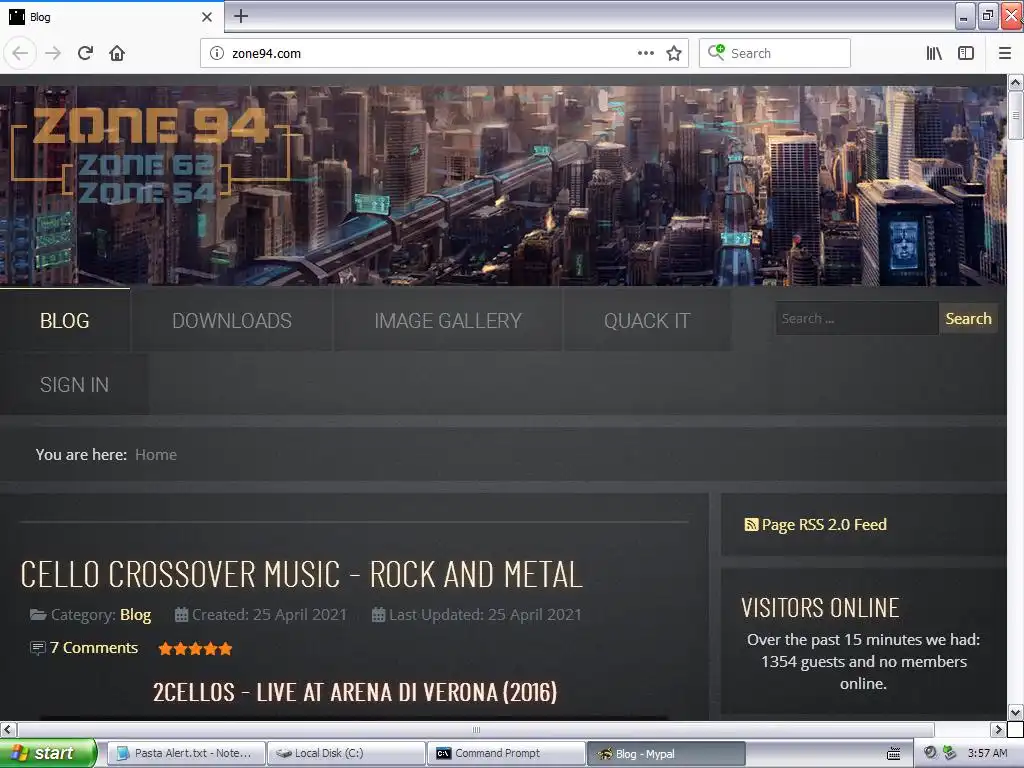The width and height of the screenshot is (1024, 768).
Task: Open the QUACK IT menu item
Action: (x=647, y=321)
